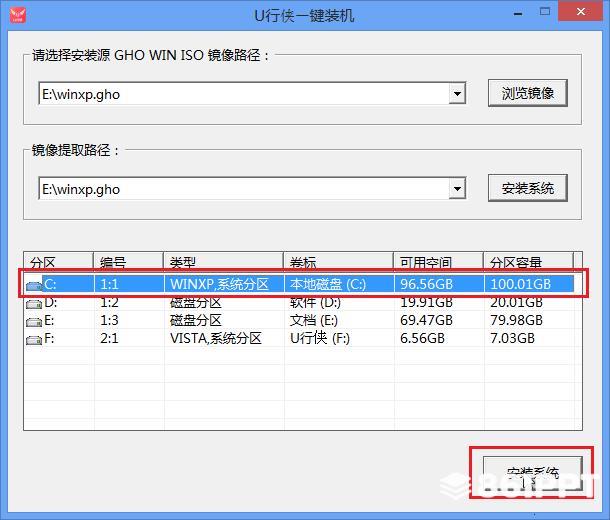Select the WINXP,系统分区 cell
The width and height of the screenshot is (610, 520).
coord(219,284)
